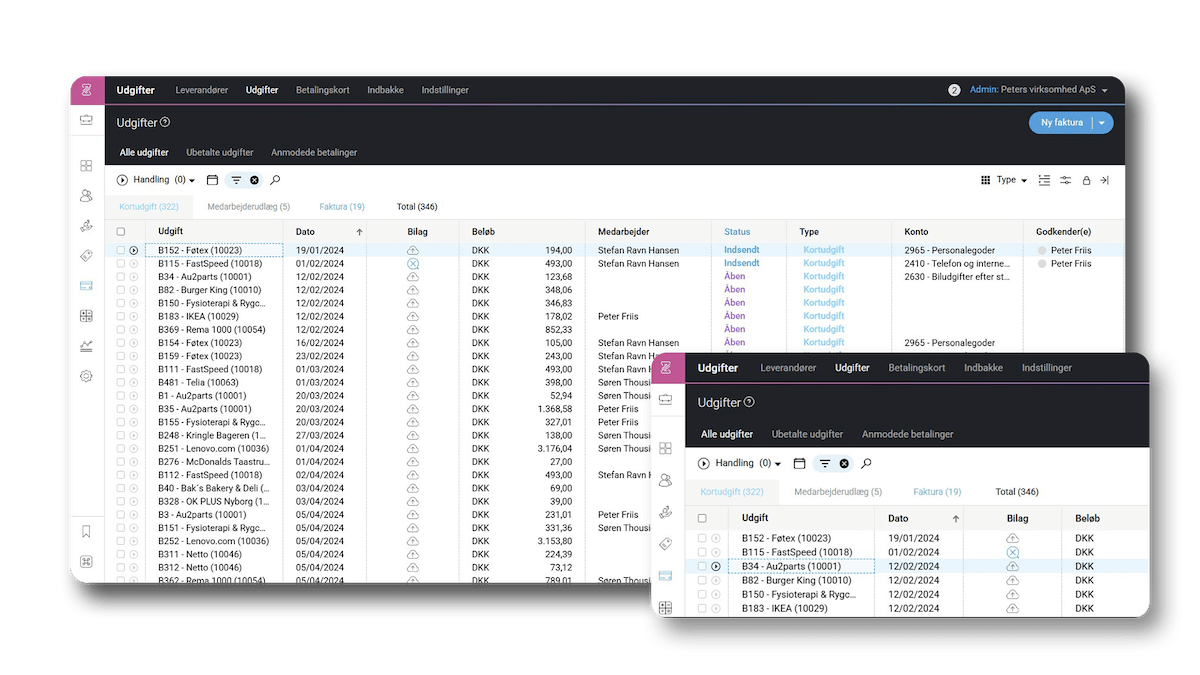Click the bookmark icon in the left sidebar
1200x675 pixels.
pos(86,531)
